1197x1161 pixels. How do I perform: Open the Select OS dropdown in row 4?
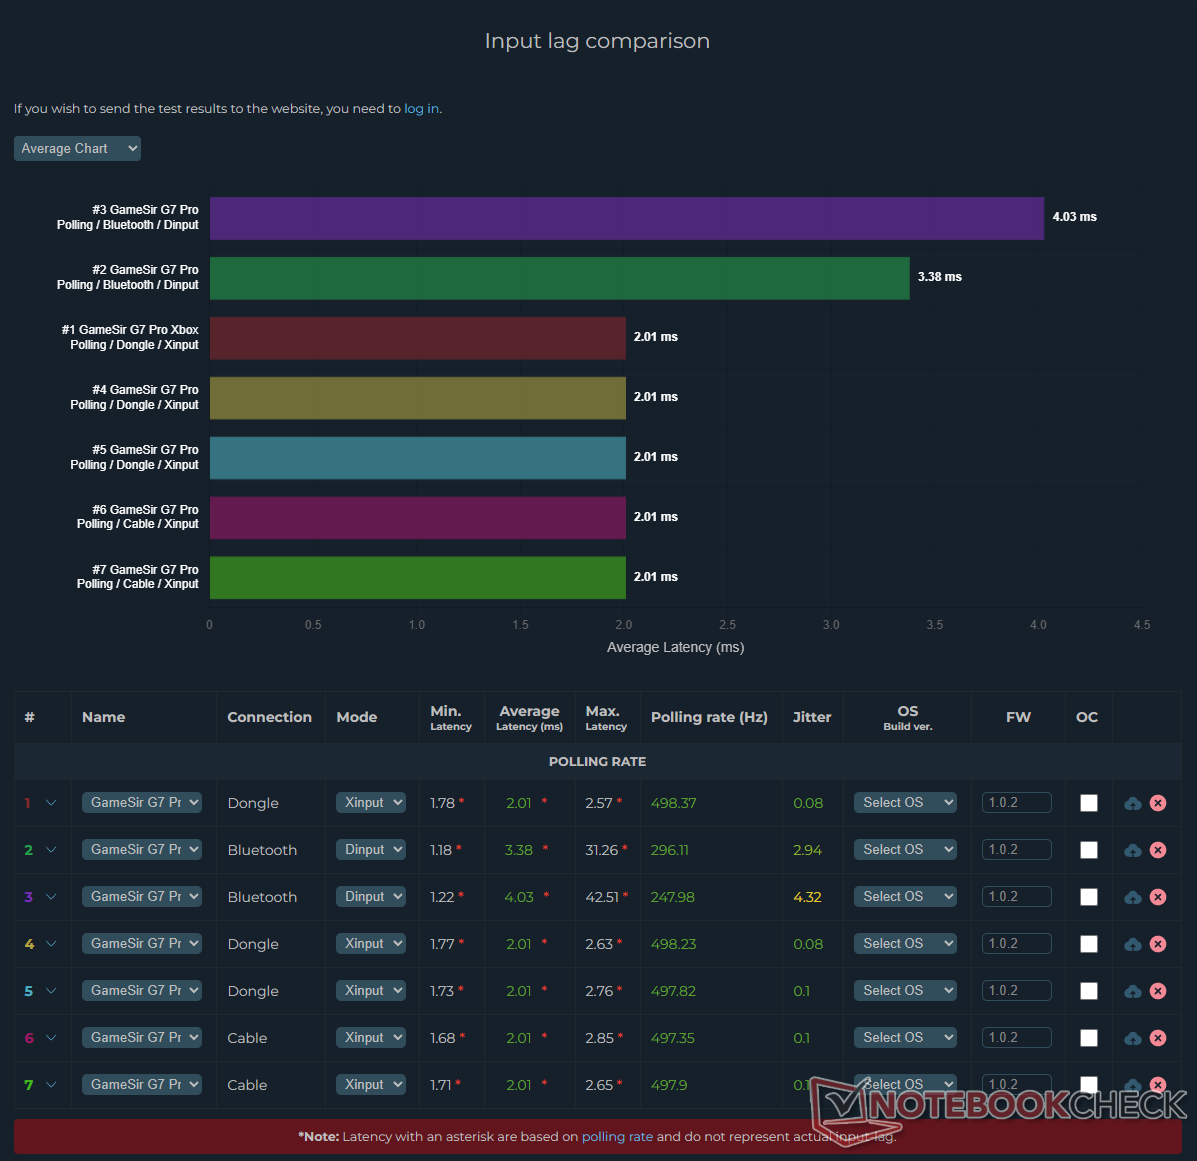point(905,943)
